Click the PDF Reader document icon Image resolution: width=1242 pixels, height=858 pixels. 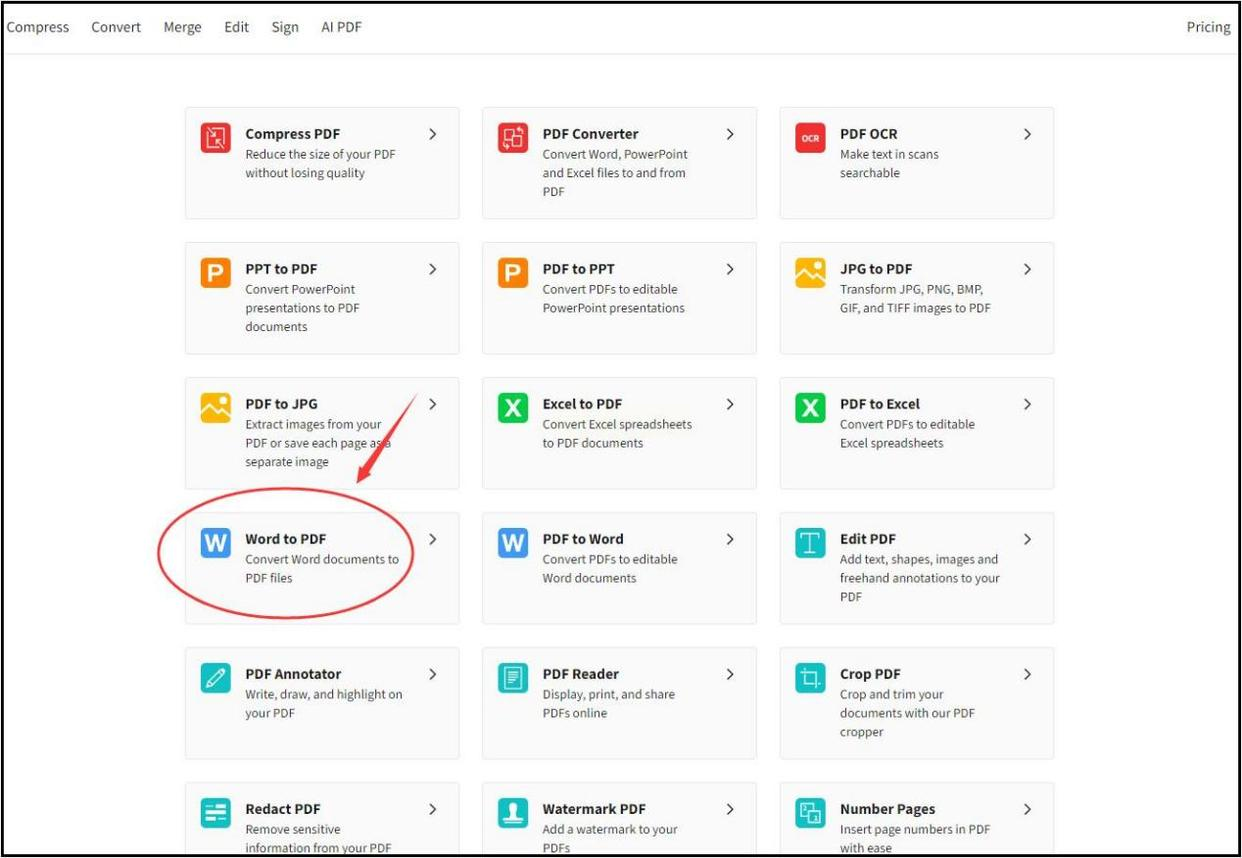coord(513,678)
